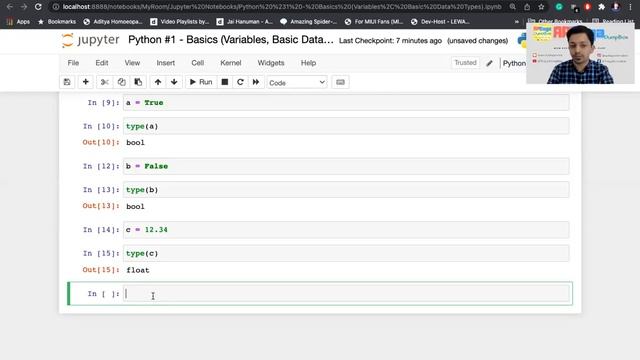Open the View menu
This screenshot has height=360, width=640.
[132, 63]
